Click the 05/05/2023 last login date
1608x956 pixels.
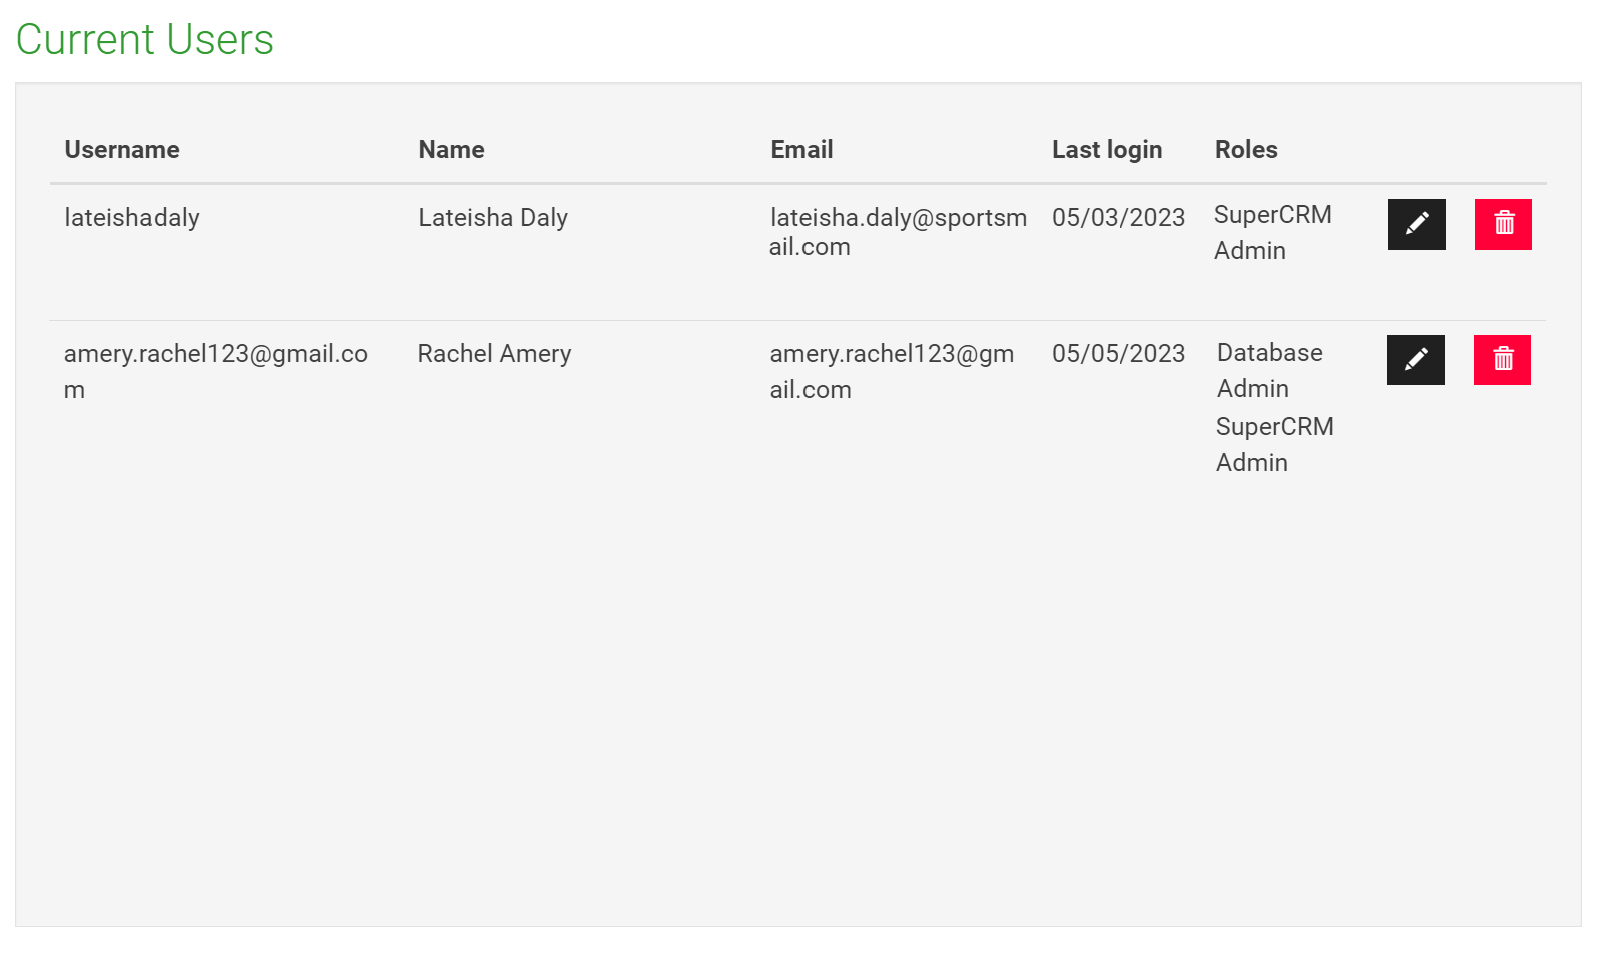(1118, 354)
